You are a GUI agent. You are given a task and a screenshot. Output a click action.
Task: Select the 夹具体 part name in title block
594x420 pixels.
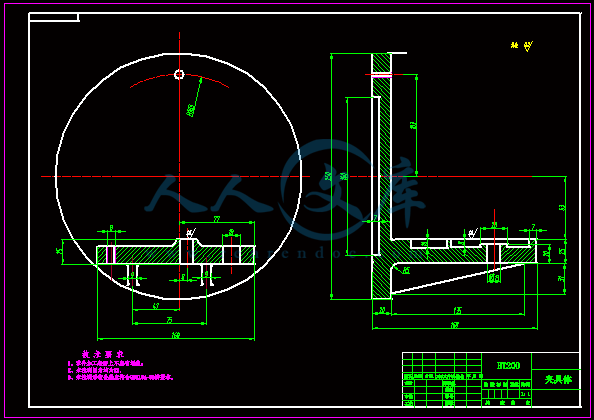click(x=558, y=379)
